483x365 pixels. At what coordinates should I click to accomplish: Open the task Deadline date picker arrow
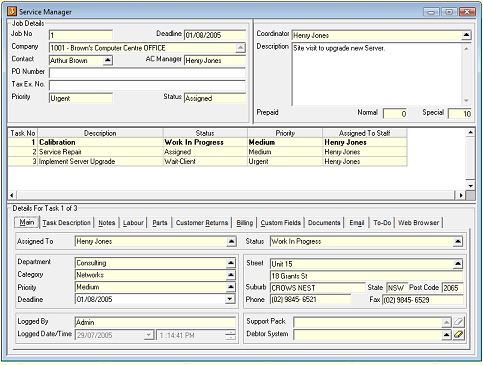(230, 299)
